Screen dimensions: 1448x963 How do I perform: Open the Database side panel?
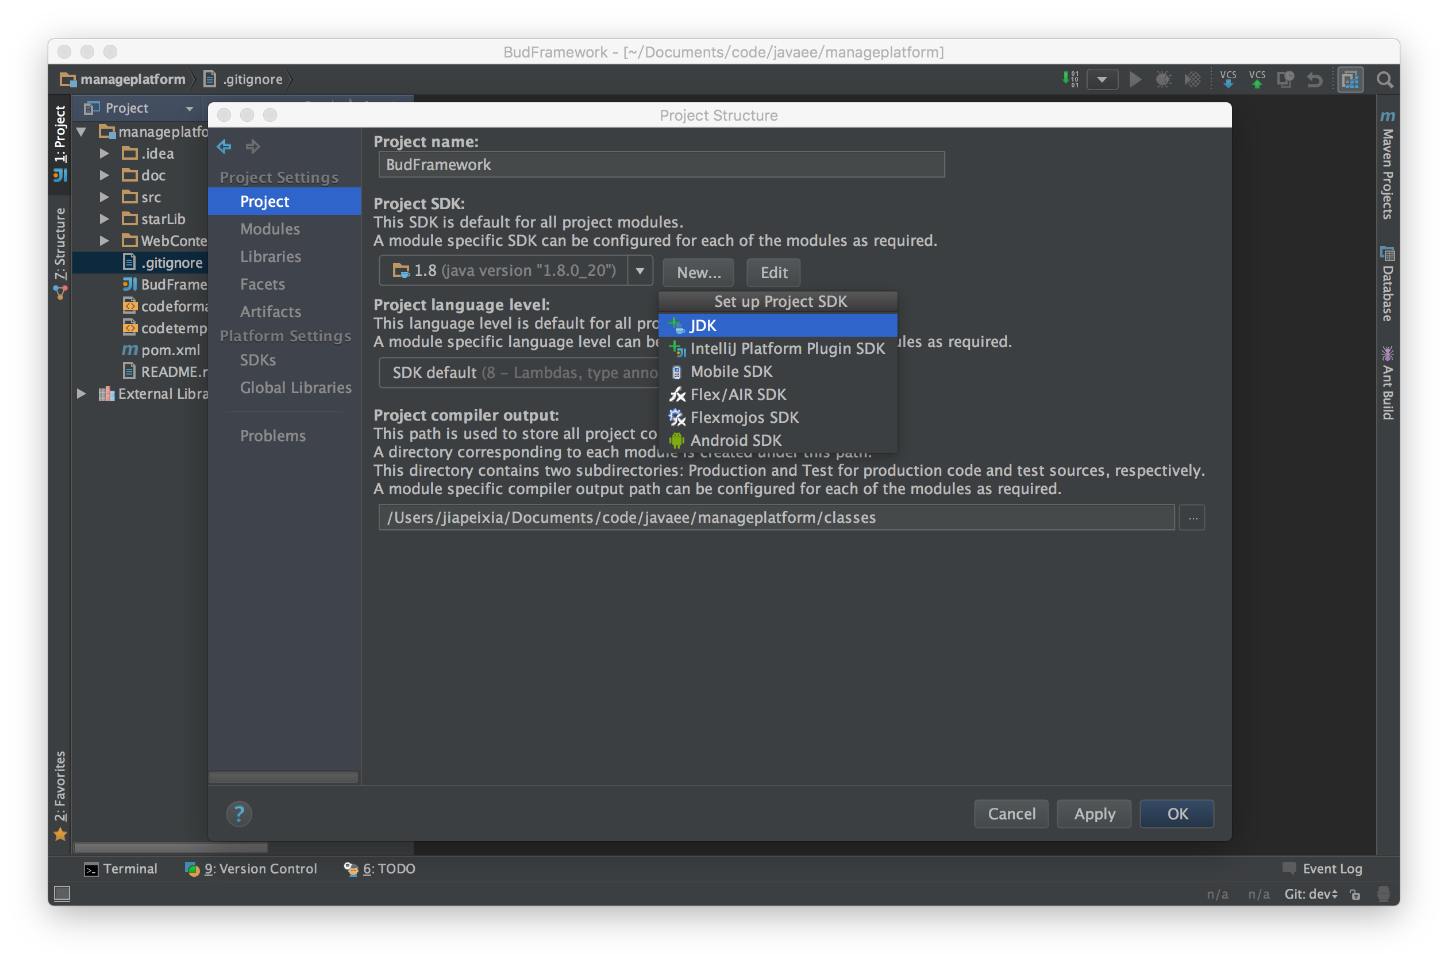[1387, 284]
